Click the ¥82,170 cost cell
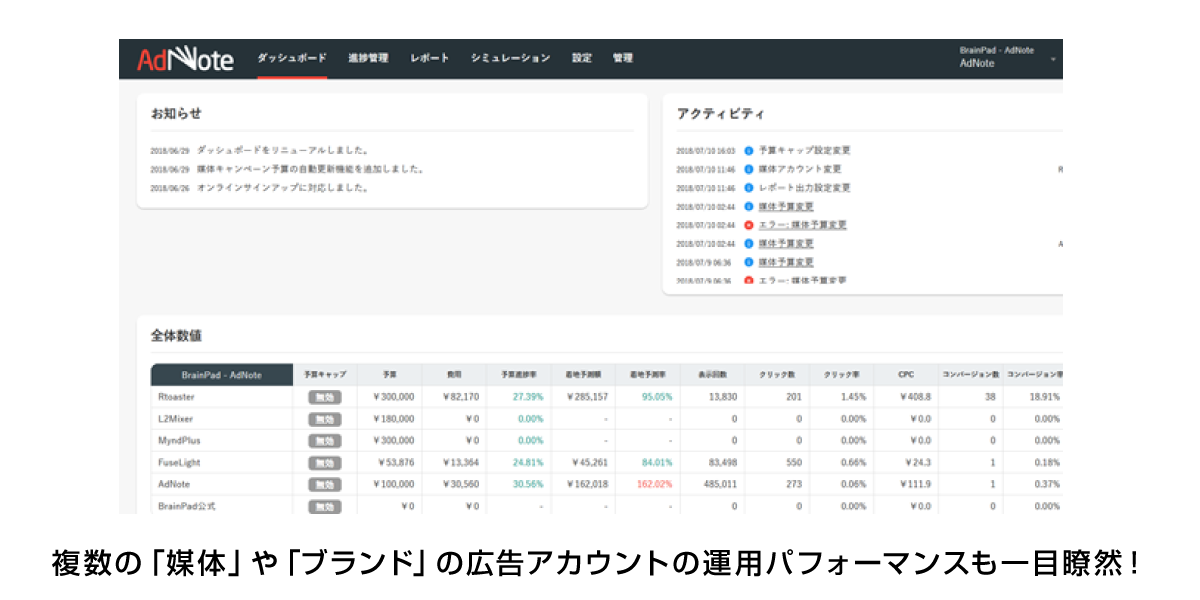 tap(459, 397)
